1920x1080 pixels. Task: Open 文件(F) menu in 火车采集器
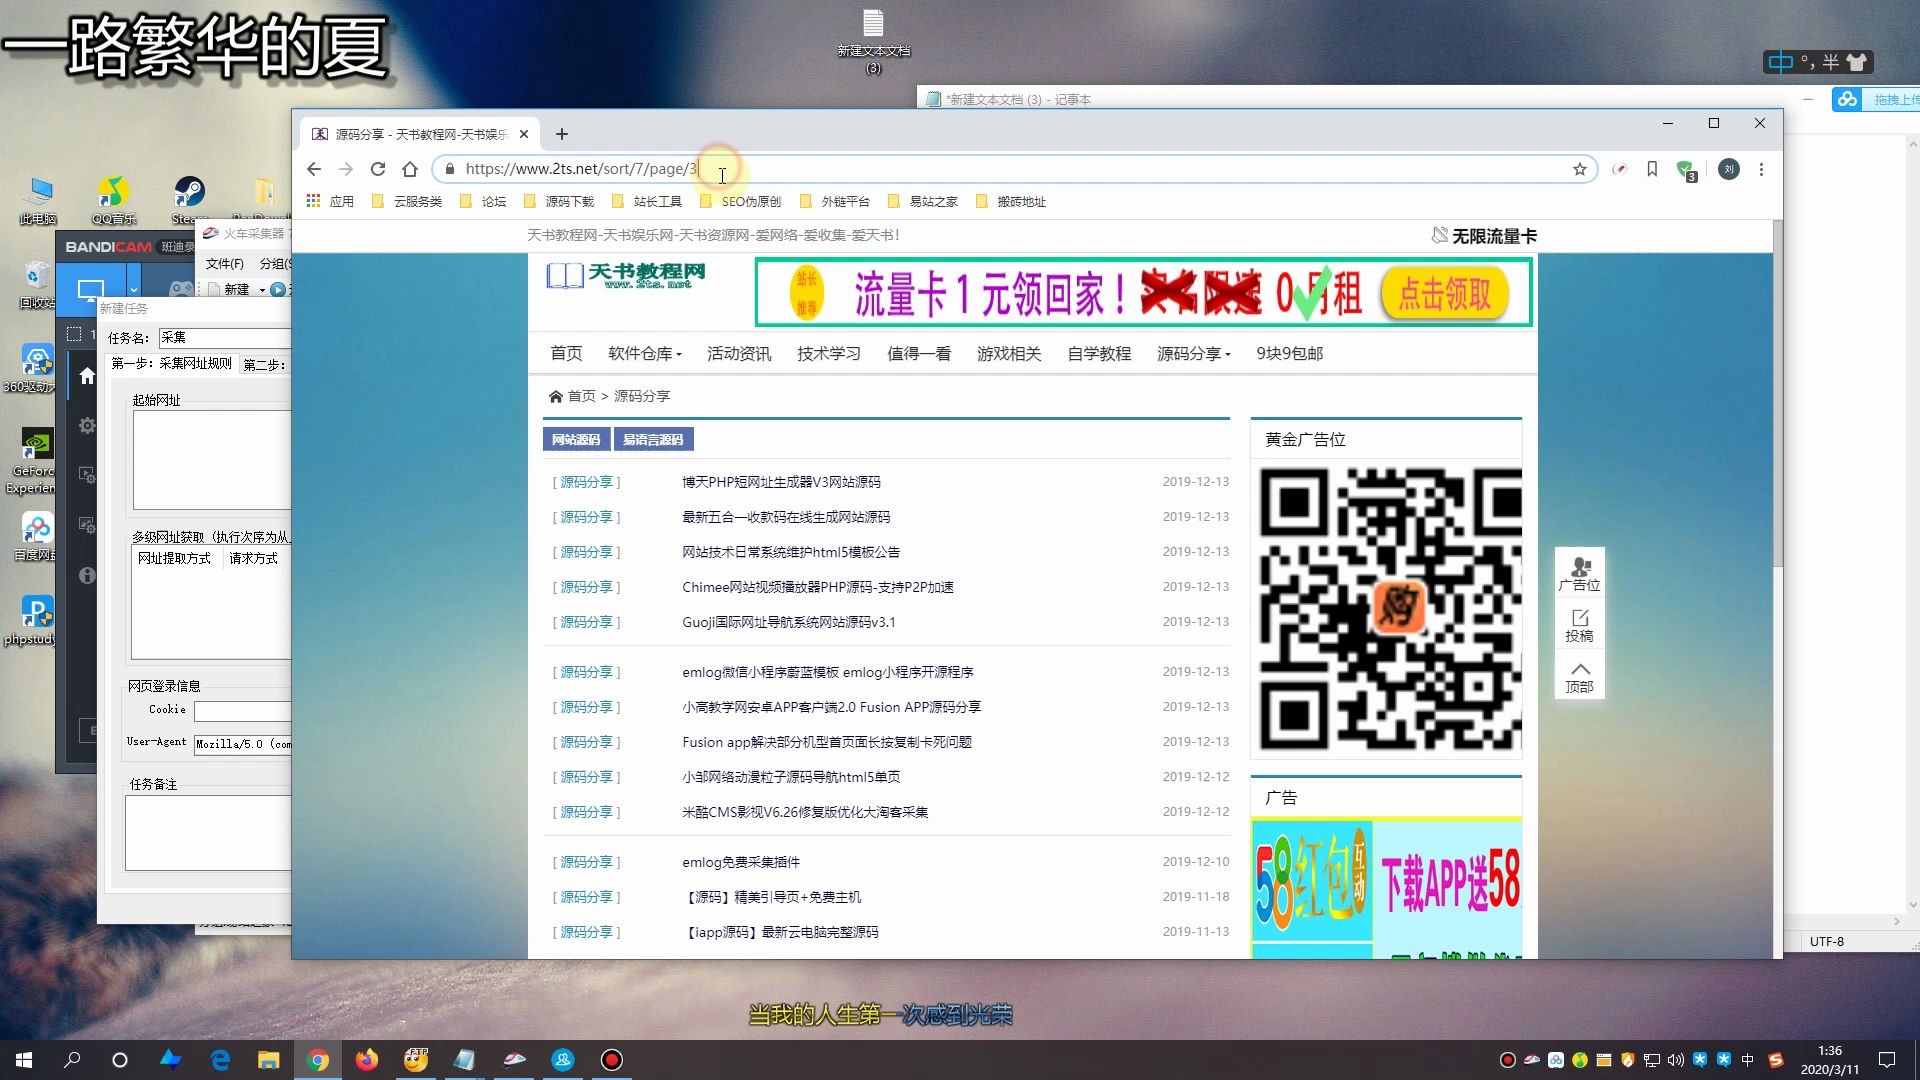pyautogui.click(x=224, y=264)
